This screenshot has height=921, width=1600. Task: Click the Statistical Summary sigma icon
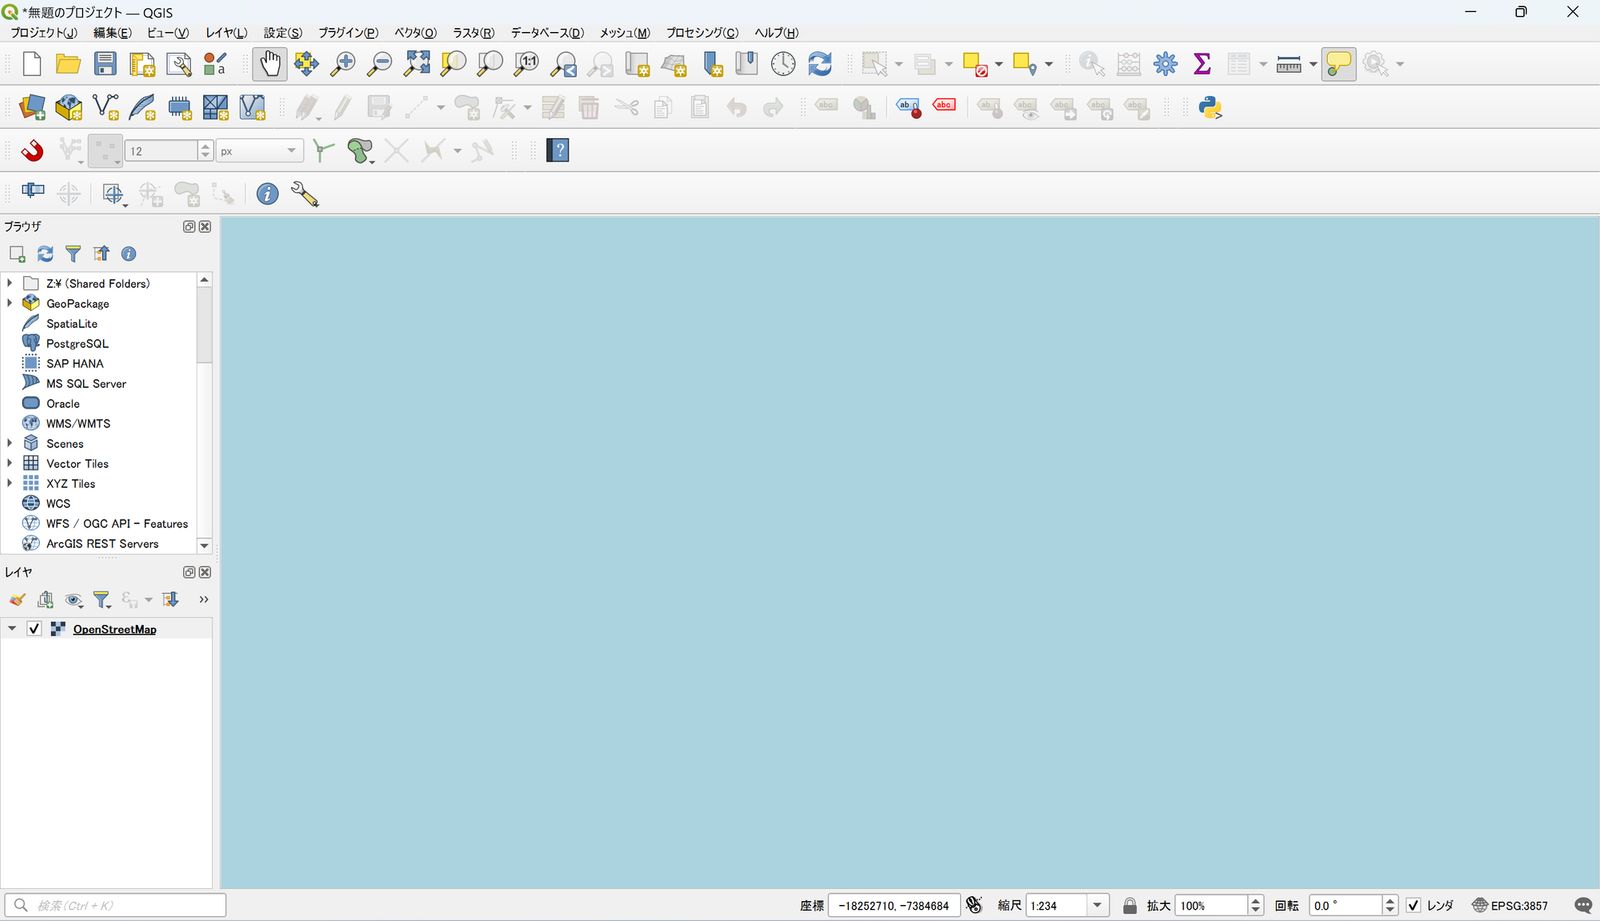[1202, 64]
